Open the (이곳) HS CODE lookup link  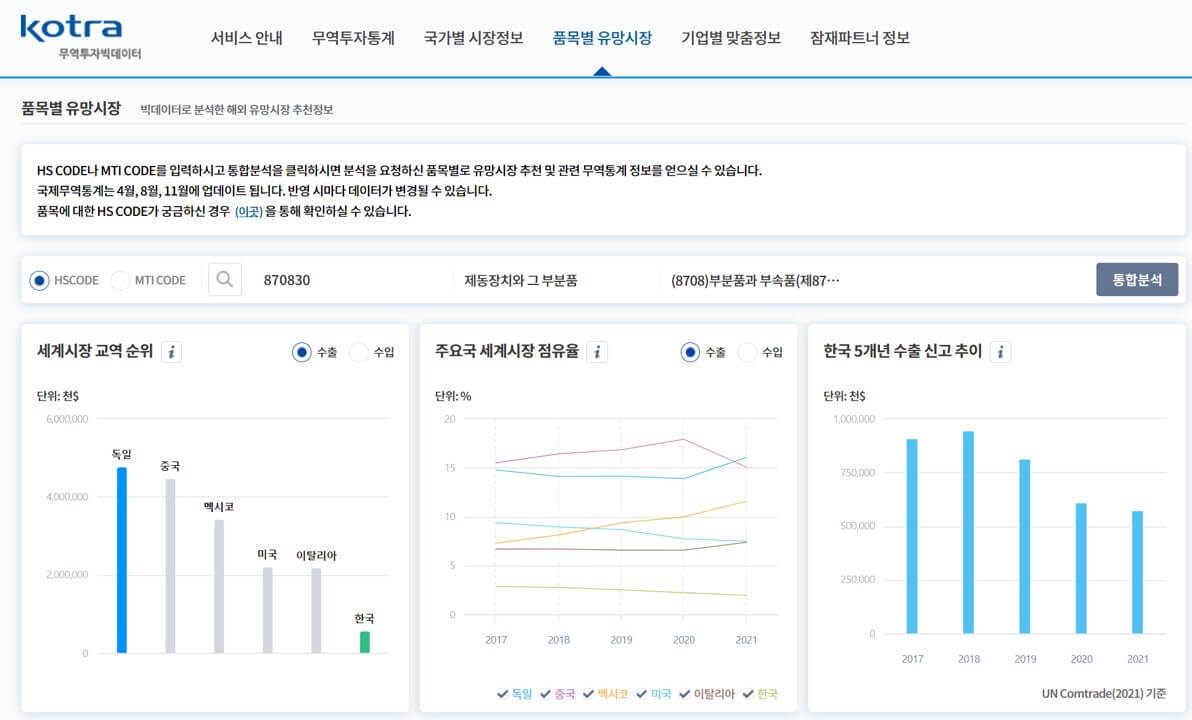[x=251, y=213]
